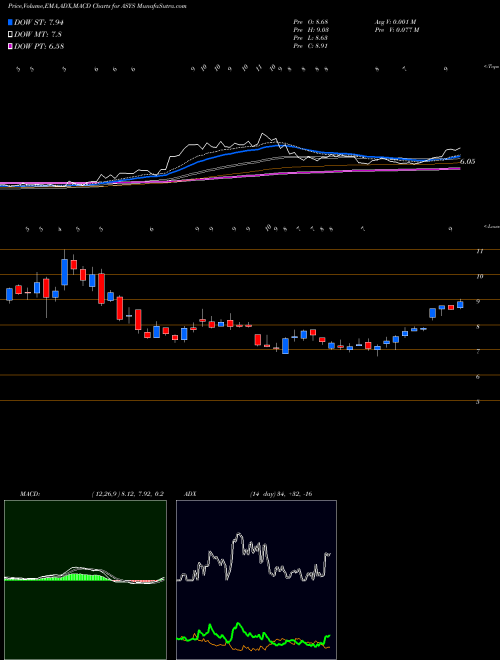Click the 'Pre C: 8.91' value
Image resolution: width=500 pixels, height=660 pixels.
[311, 46]
